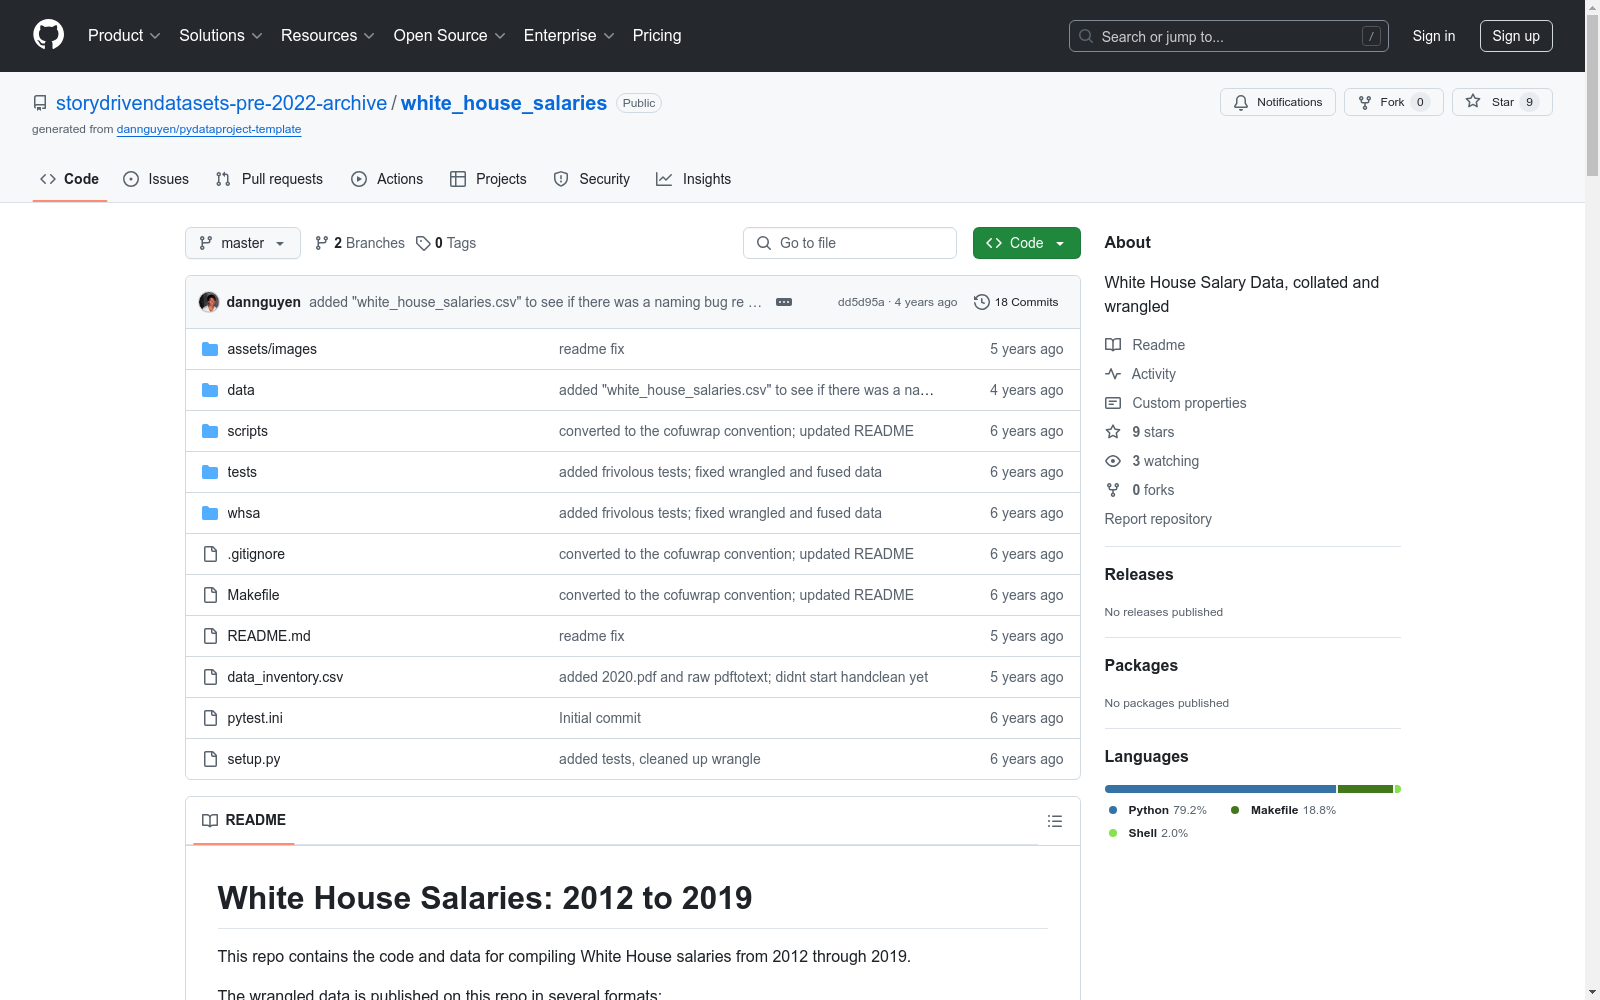
Task: Click the star icon beside 9 stars
Action: (x=1113, y=432)
